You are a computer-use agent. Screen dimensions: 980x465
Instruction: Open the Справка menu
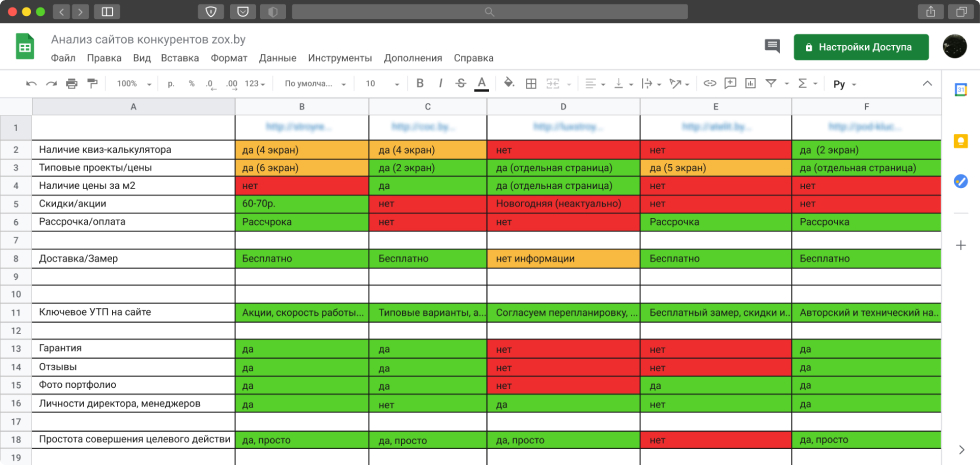click(x=473, y=58)
